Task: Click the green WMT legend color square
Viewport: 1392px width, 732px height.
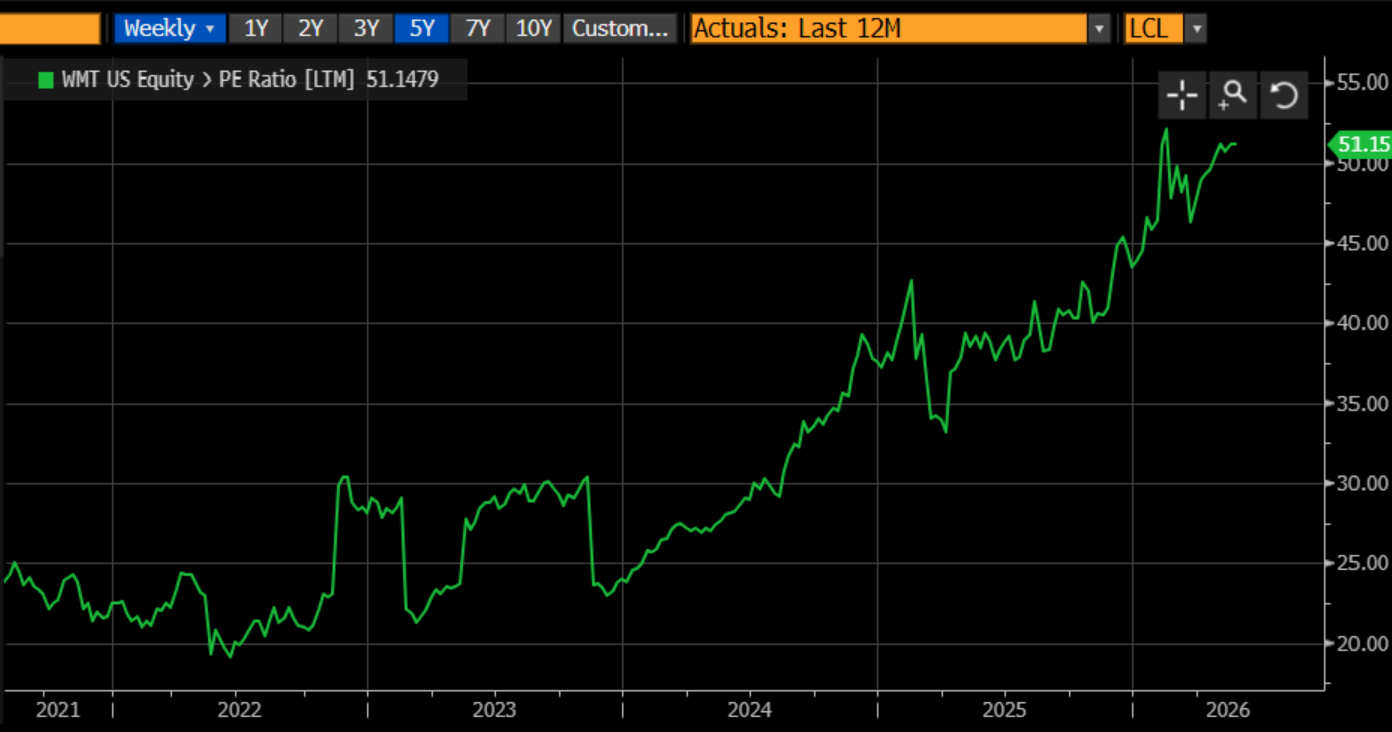Action: tap(45, 80)
